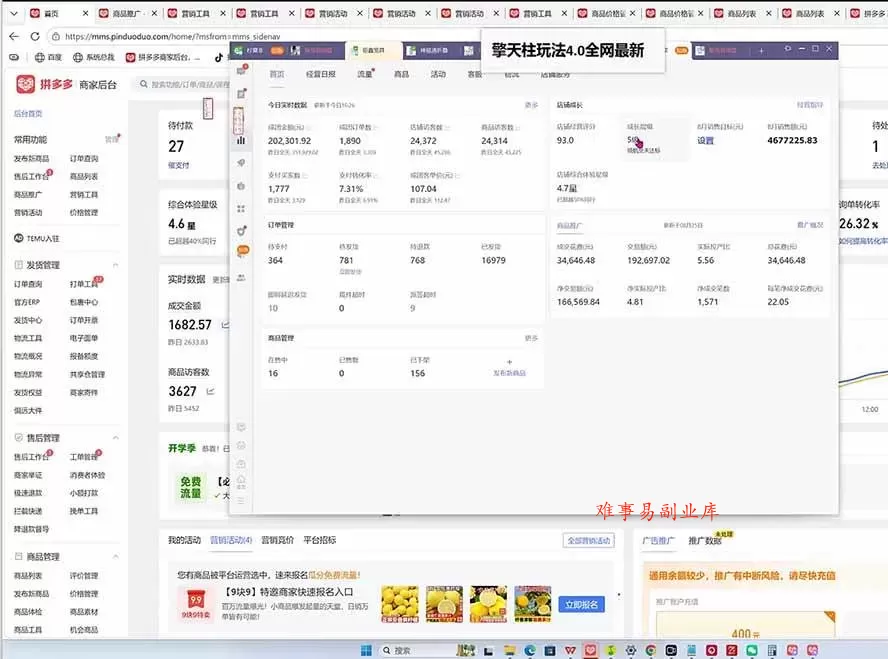Open the message icon in the overlay sidebar
This screenshot has height=659, width=888.
coord(241,71)
